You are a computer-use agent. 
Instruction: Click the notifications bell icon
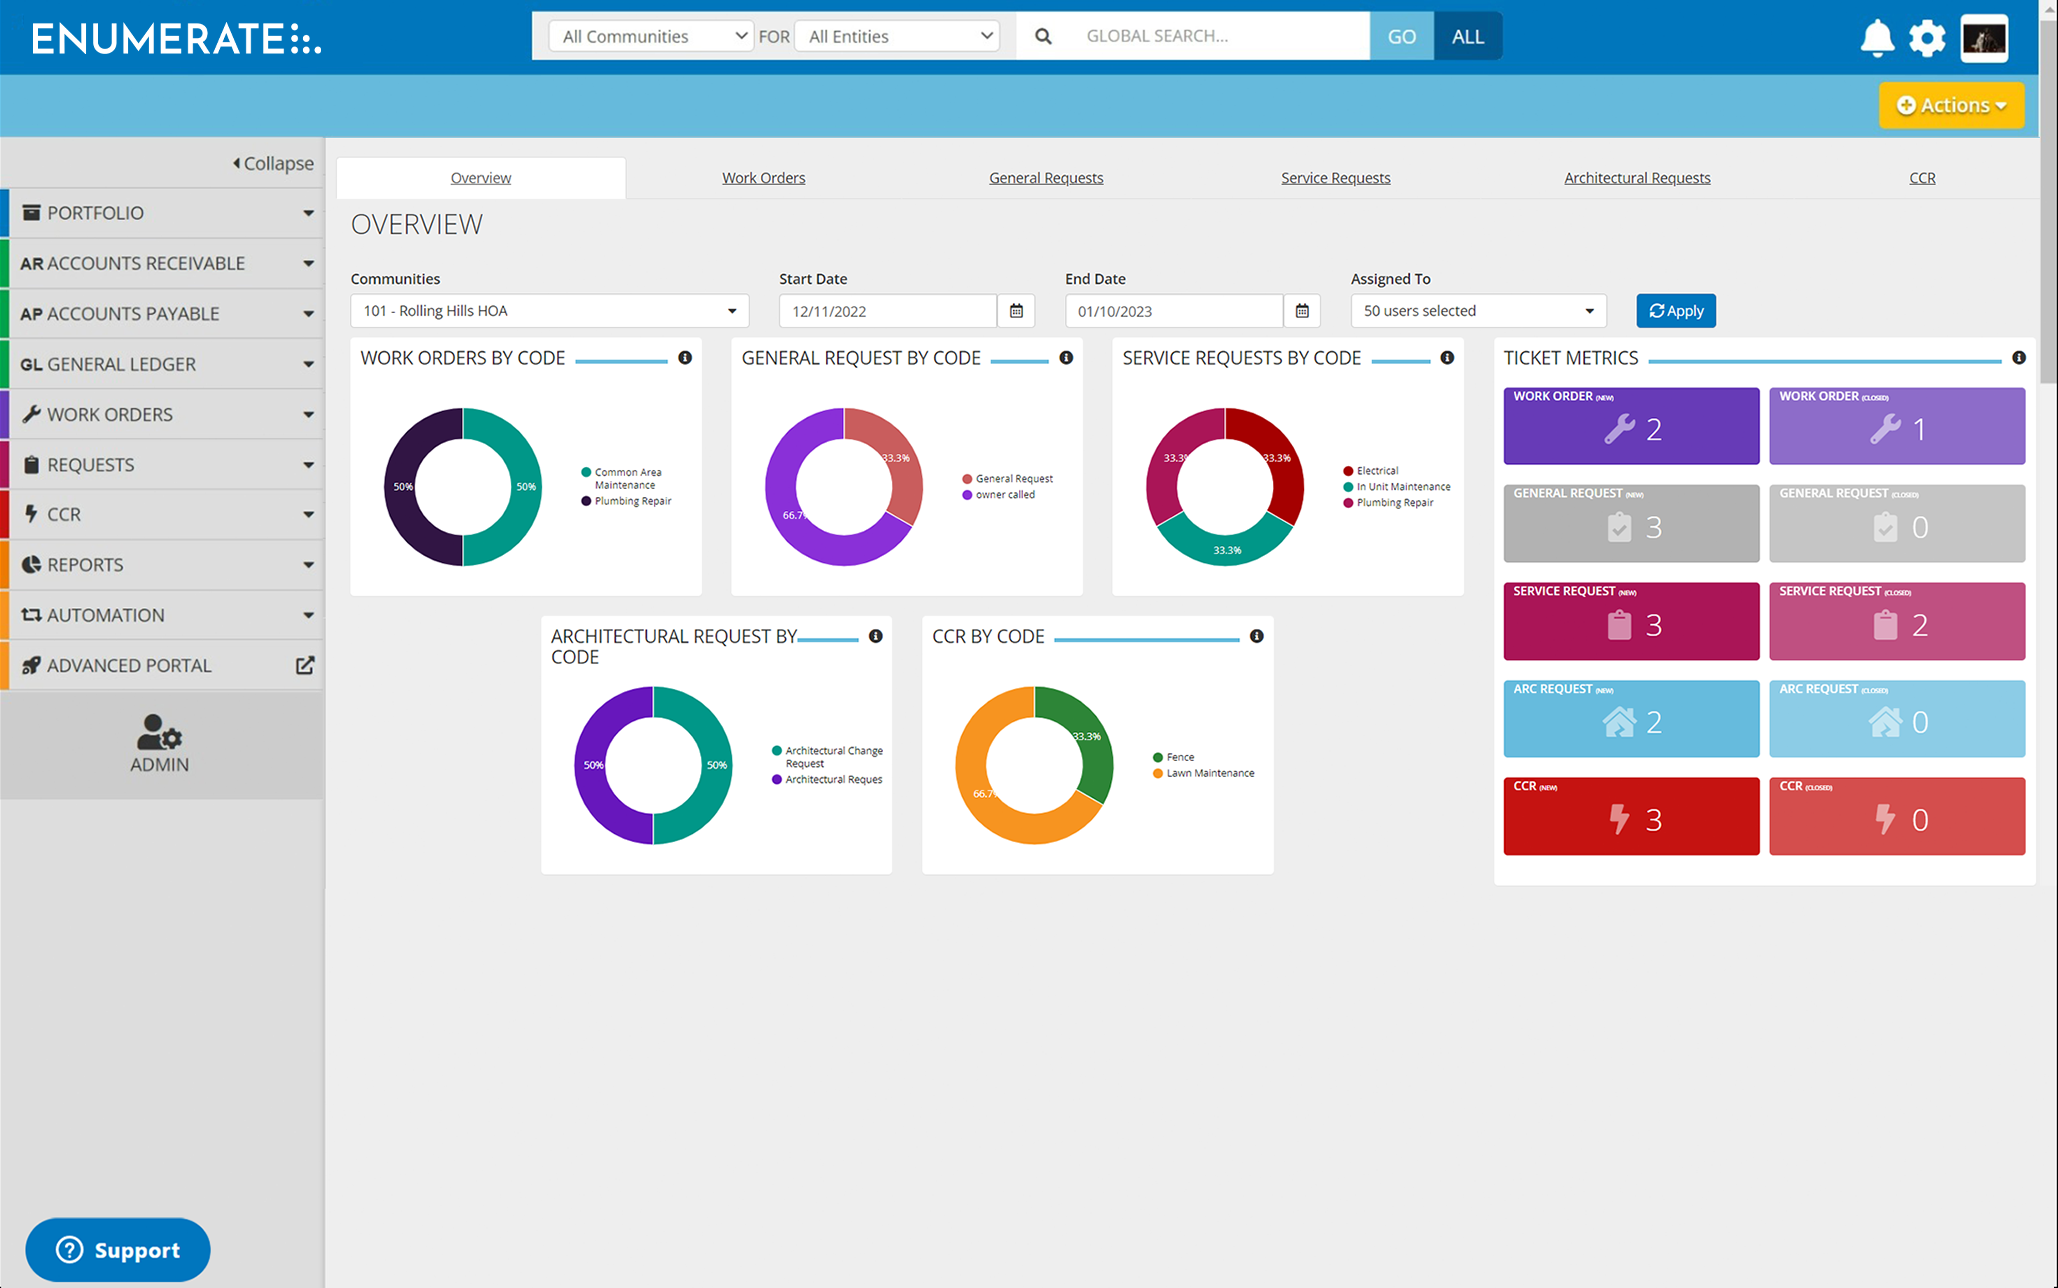click(1877, 37)
